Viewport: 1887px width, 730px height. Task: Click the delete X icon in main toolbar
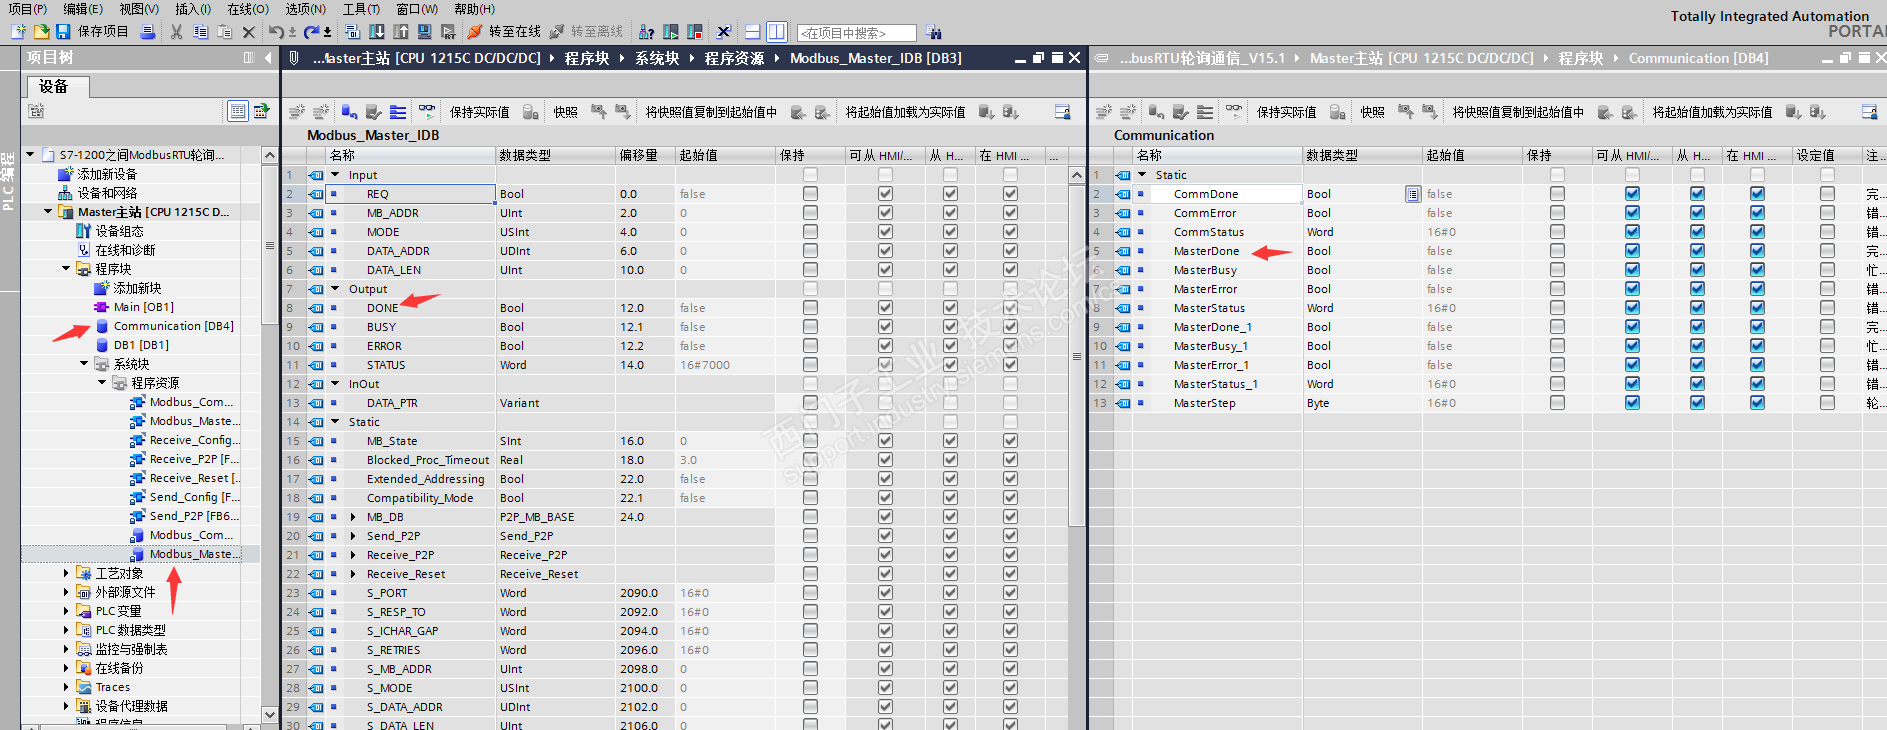click(249, 32)
